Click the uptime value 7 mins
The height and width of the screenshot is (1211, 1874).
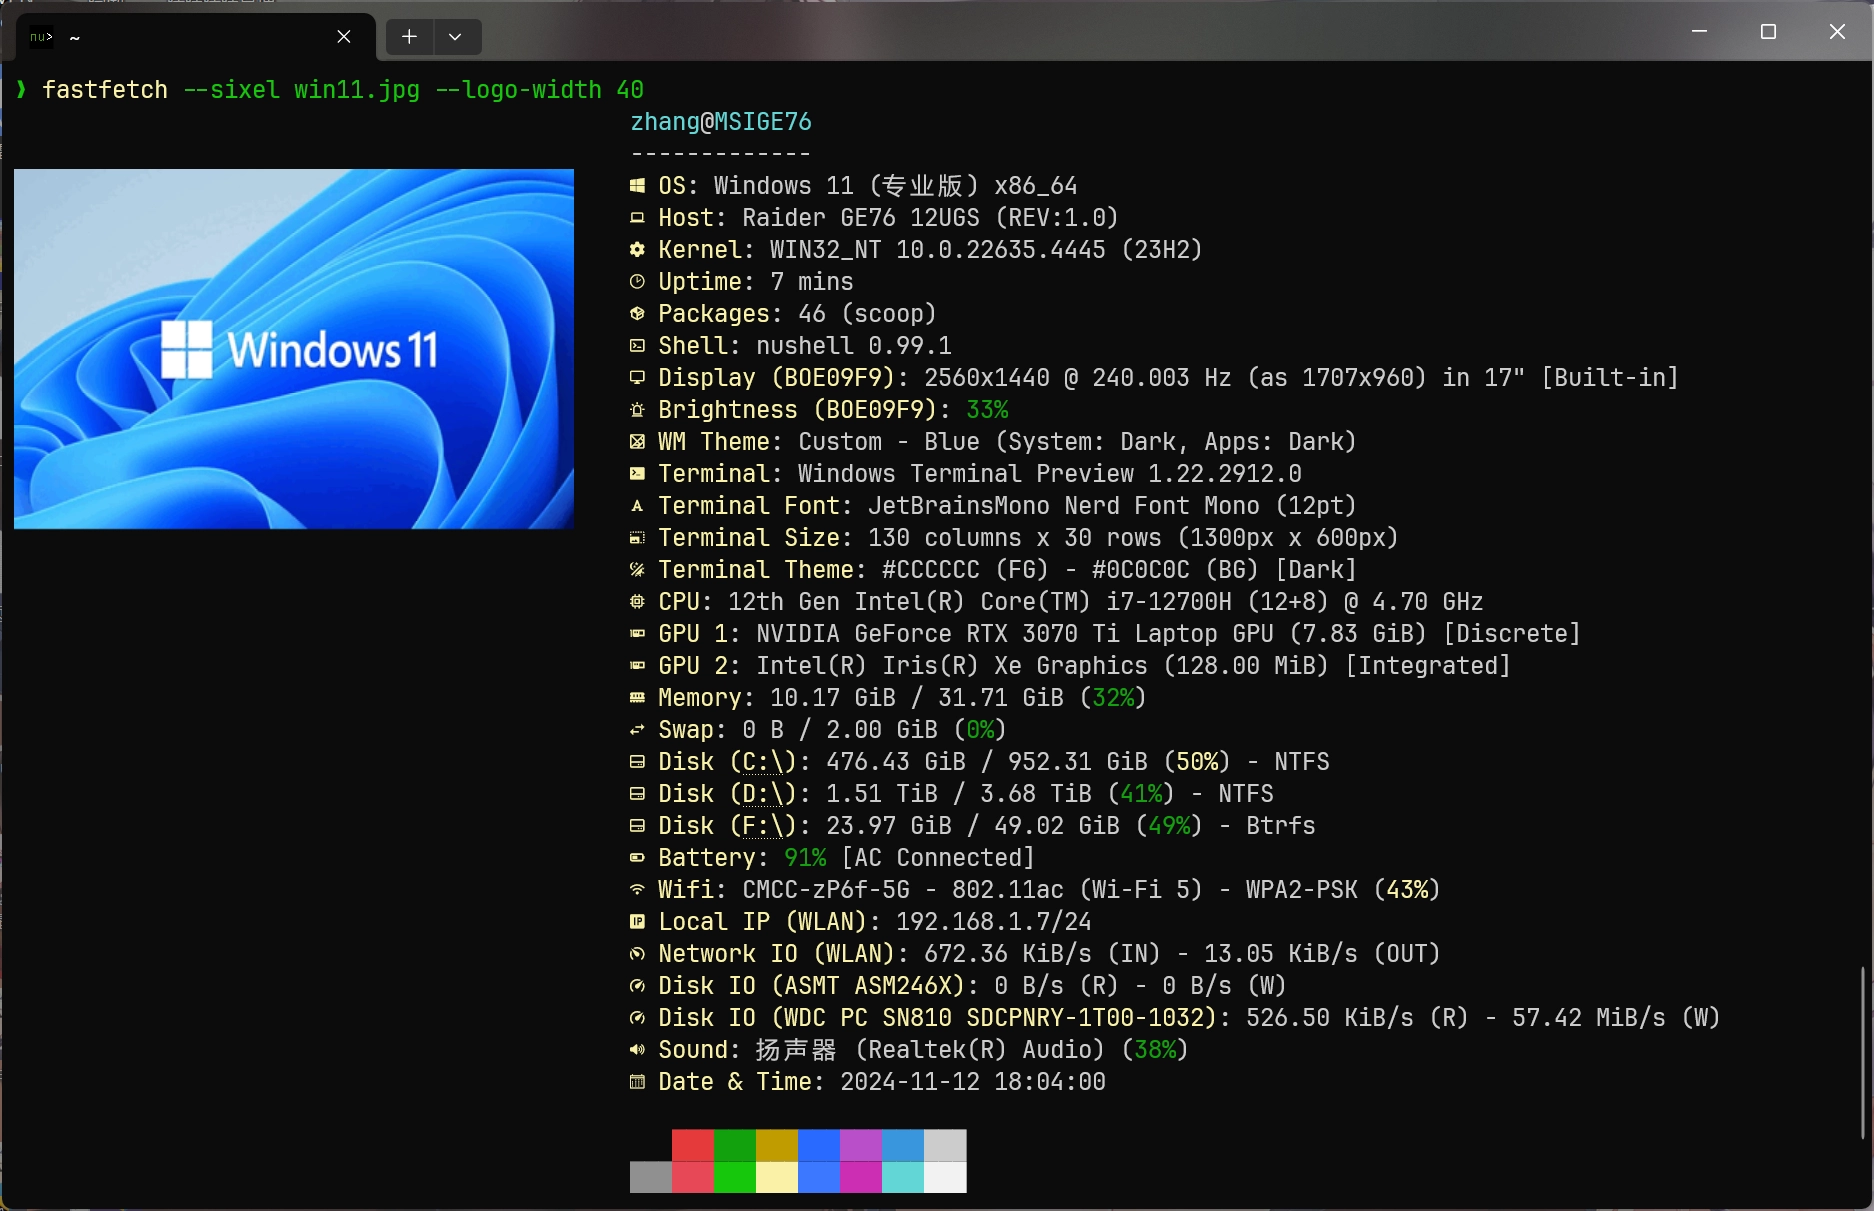[x=812, y=282]
